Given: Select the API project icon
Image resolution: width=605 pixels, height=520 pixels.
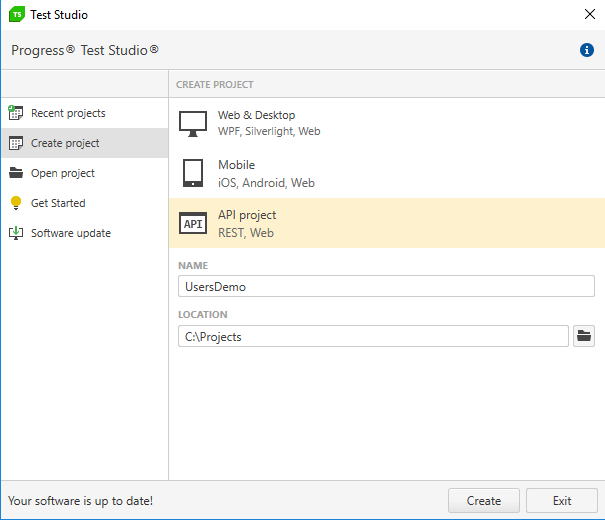Looking at the screenshot, I should click(x=193, y=224).
